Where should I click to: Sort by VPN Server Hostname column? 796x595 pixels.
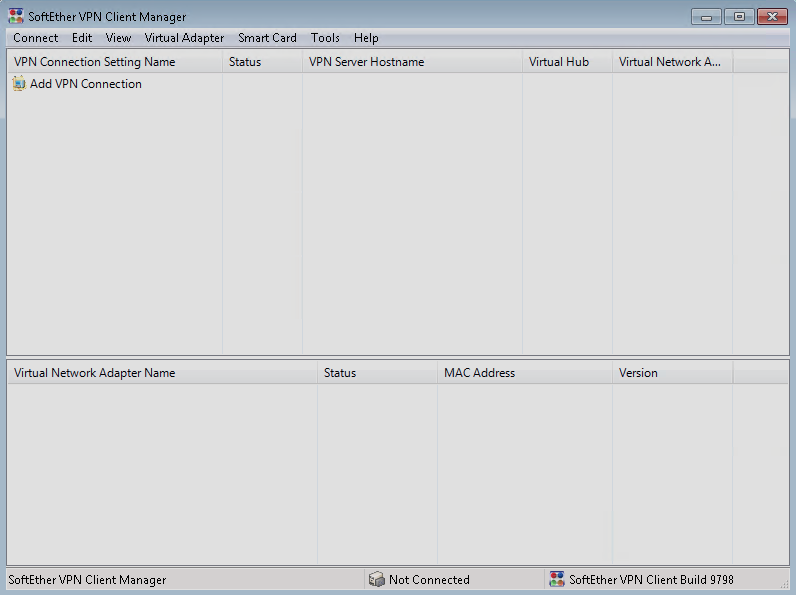[366, 62]
